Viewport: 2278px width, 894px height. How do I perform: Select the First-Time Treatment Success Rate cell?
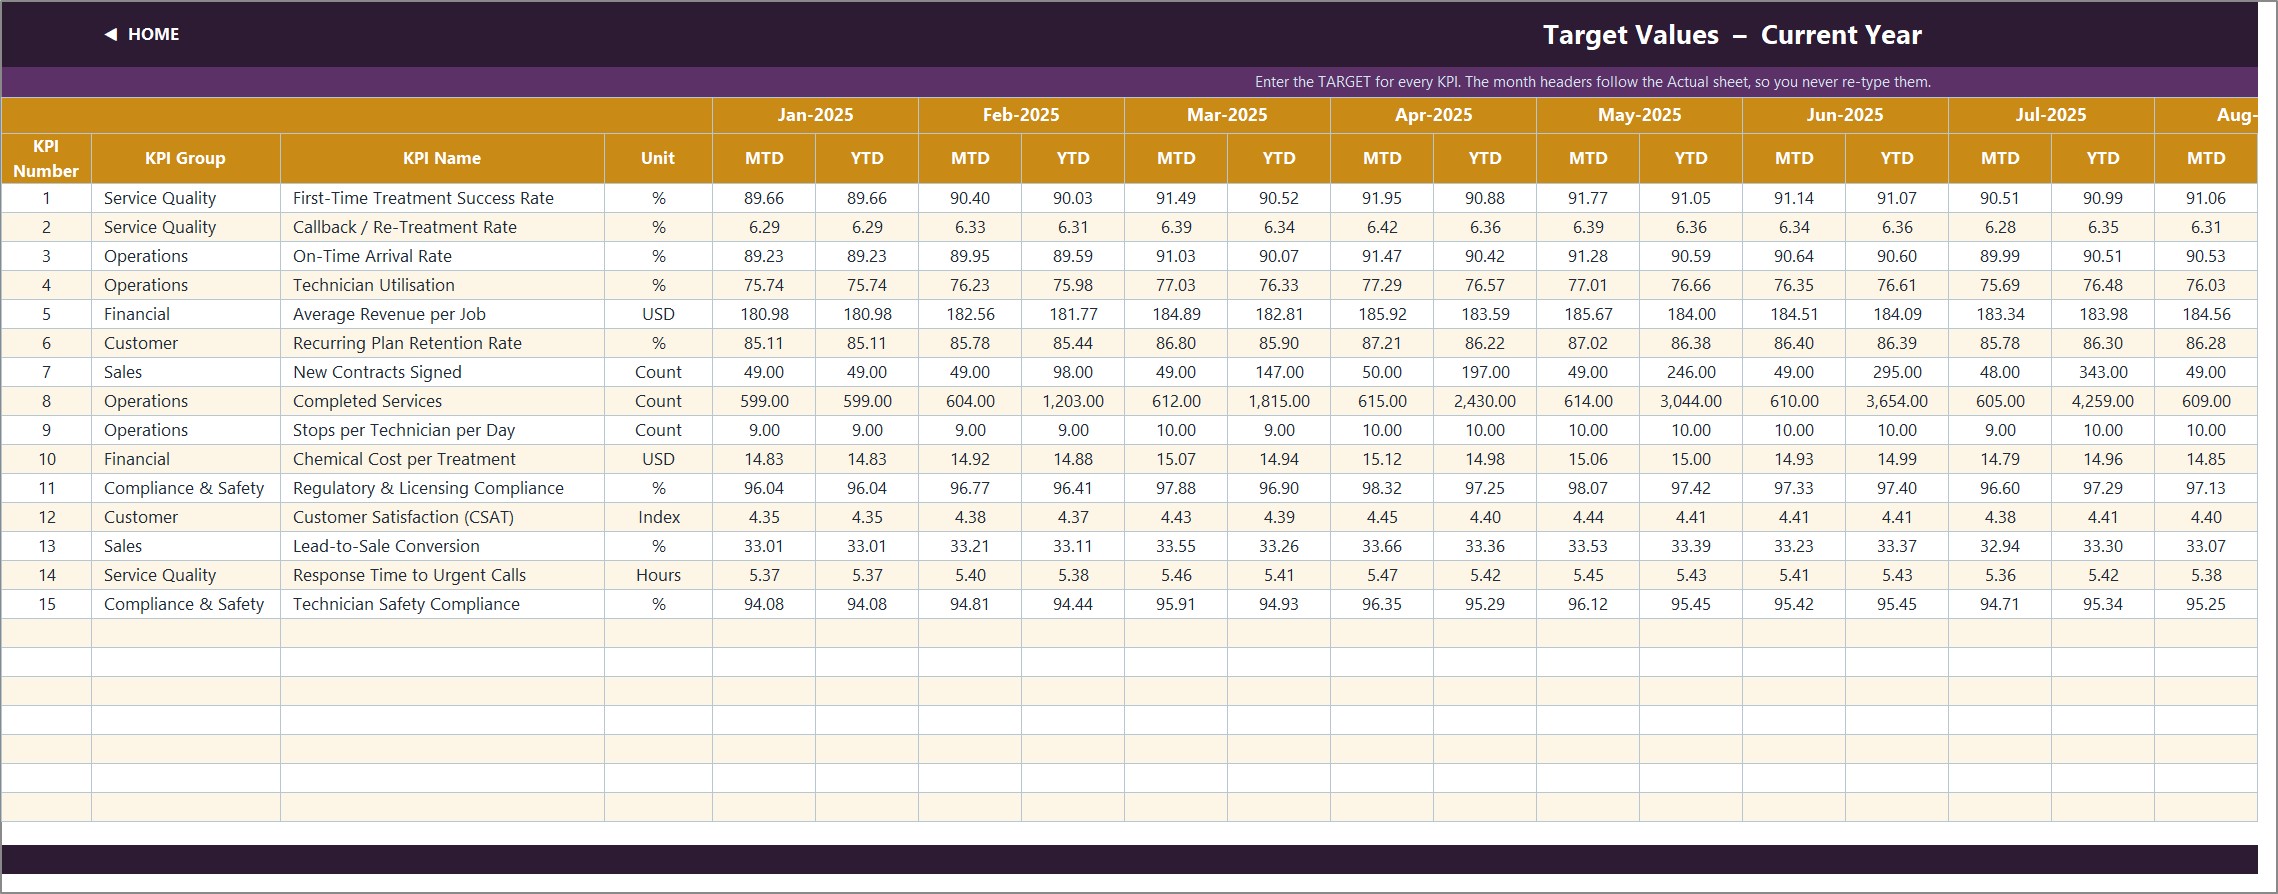point(442,198)
